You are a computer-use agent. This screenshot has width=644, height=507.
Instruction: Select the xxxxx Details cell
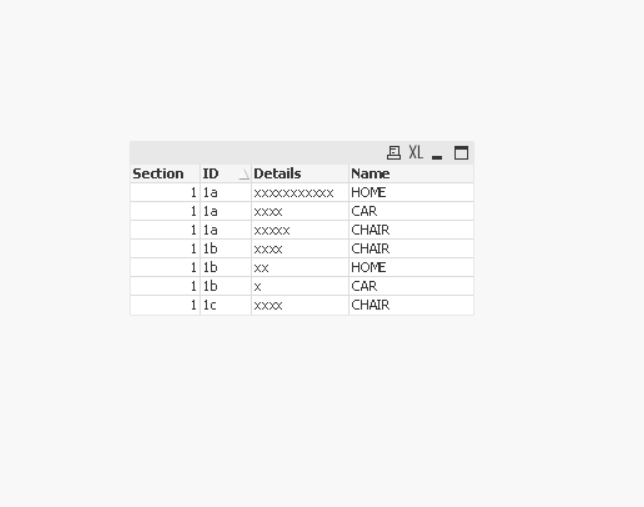(272, 230)
